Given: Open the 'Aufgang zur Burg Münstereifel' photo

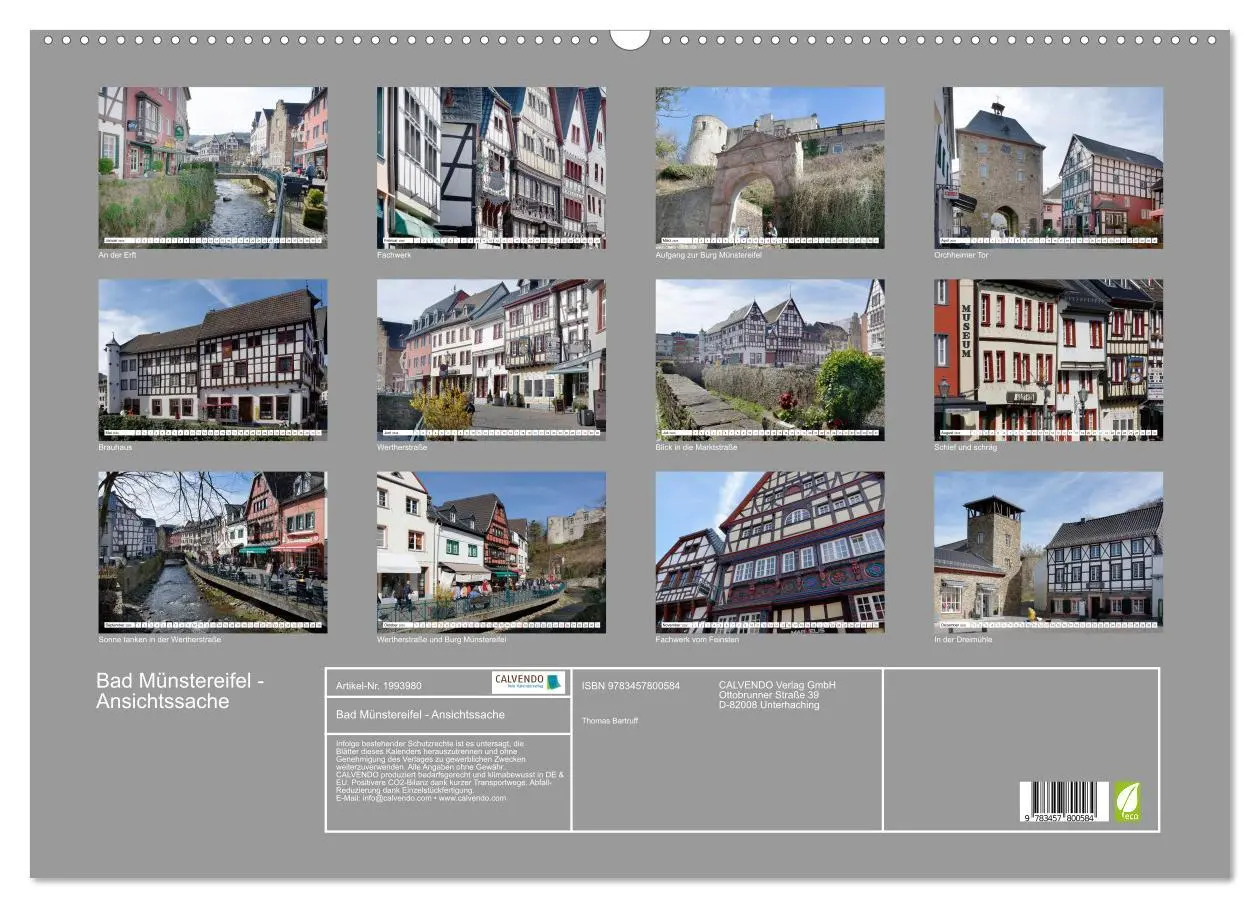Looking at the screenshot, I should tap(770, 167).
